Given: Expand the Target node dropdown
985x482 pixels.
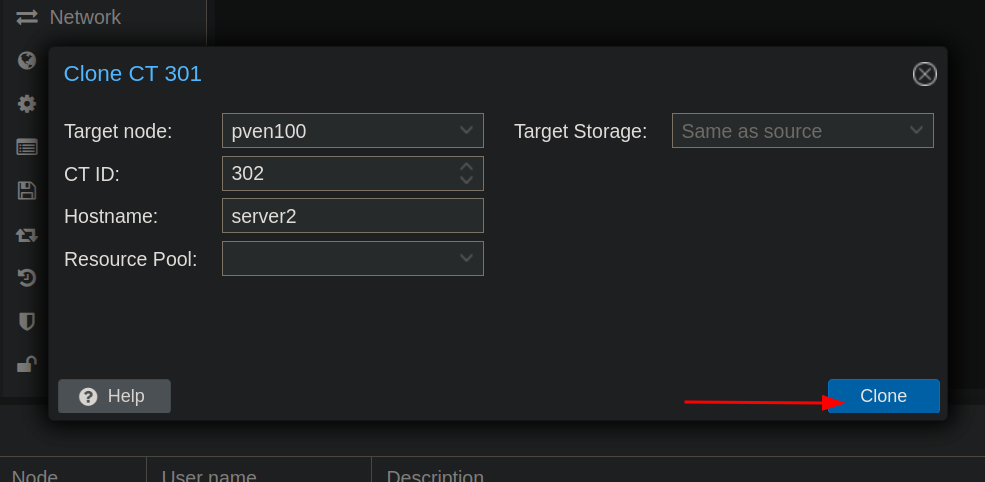Looking at the screenshot, I should tap(466, 131).
